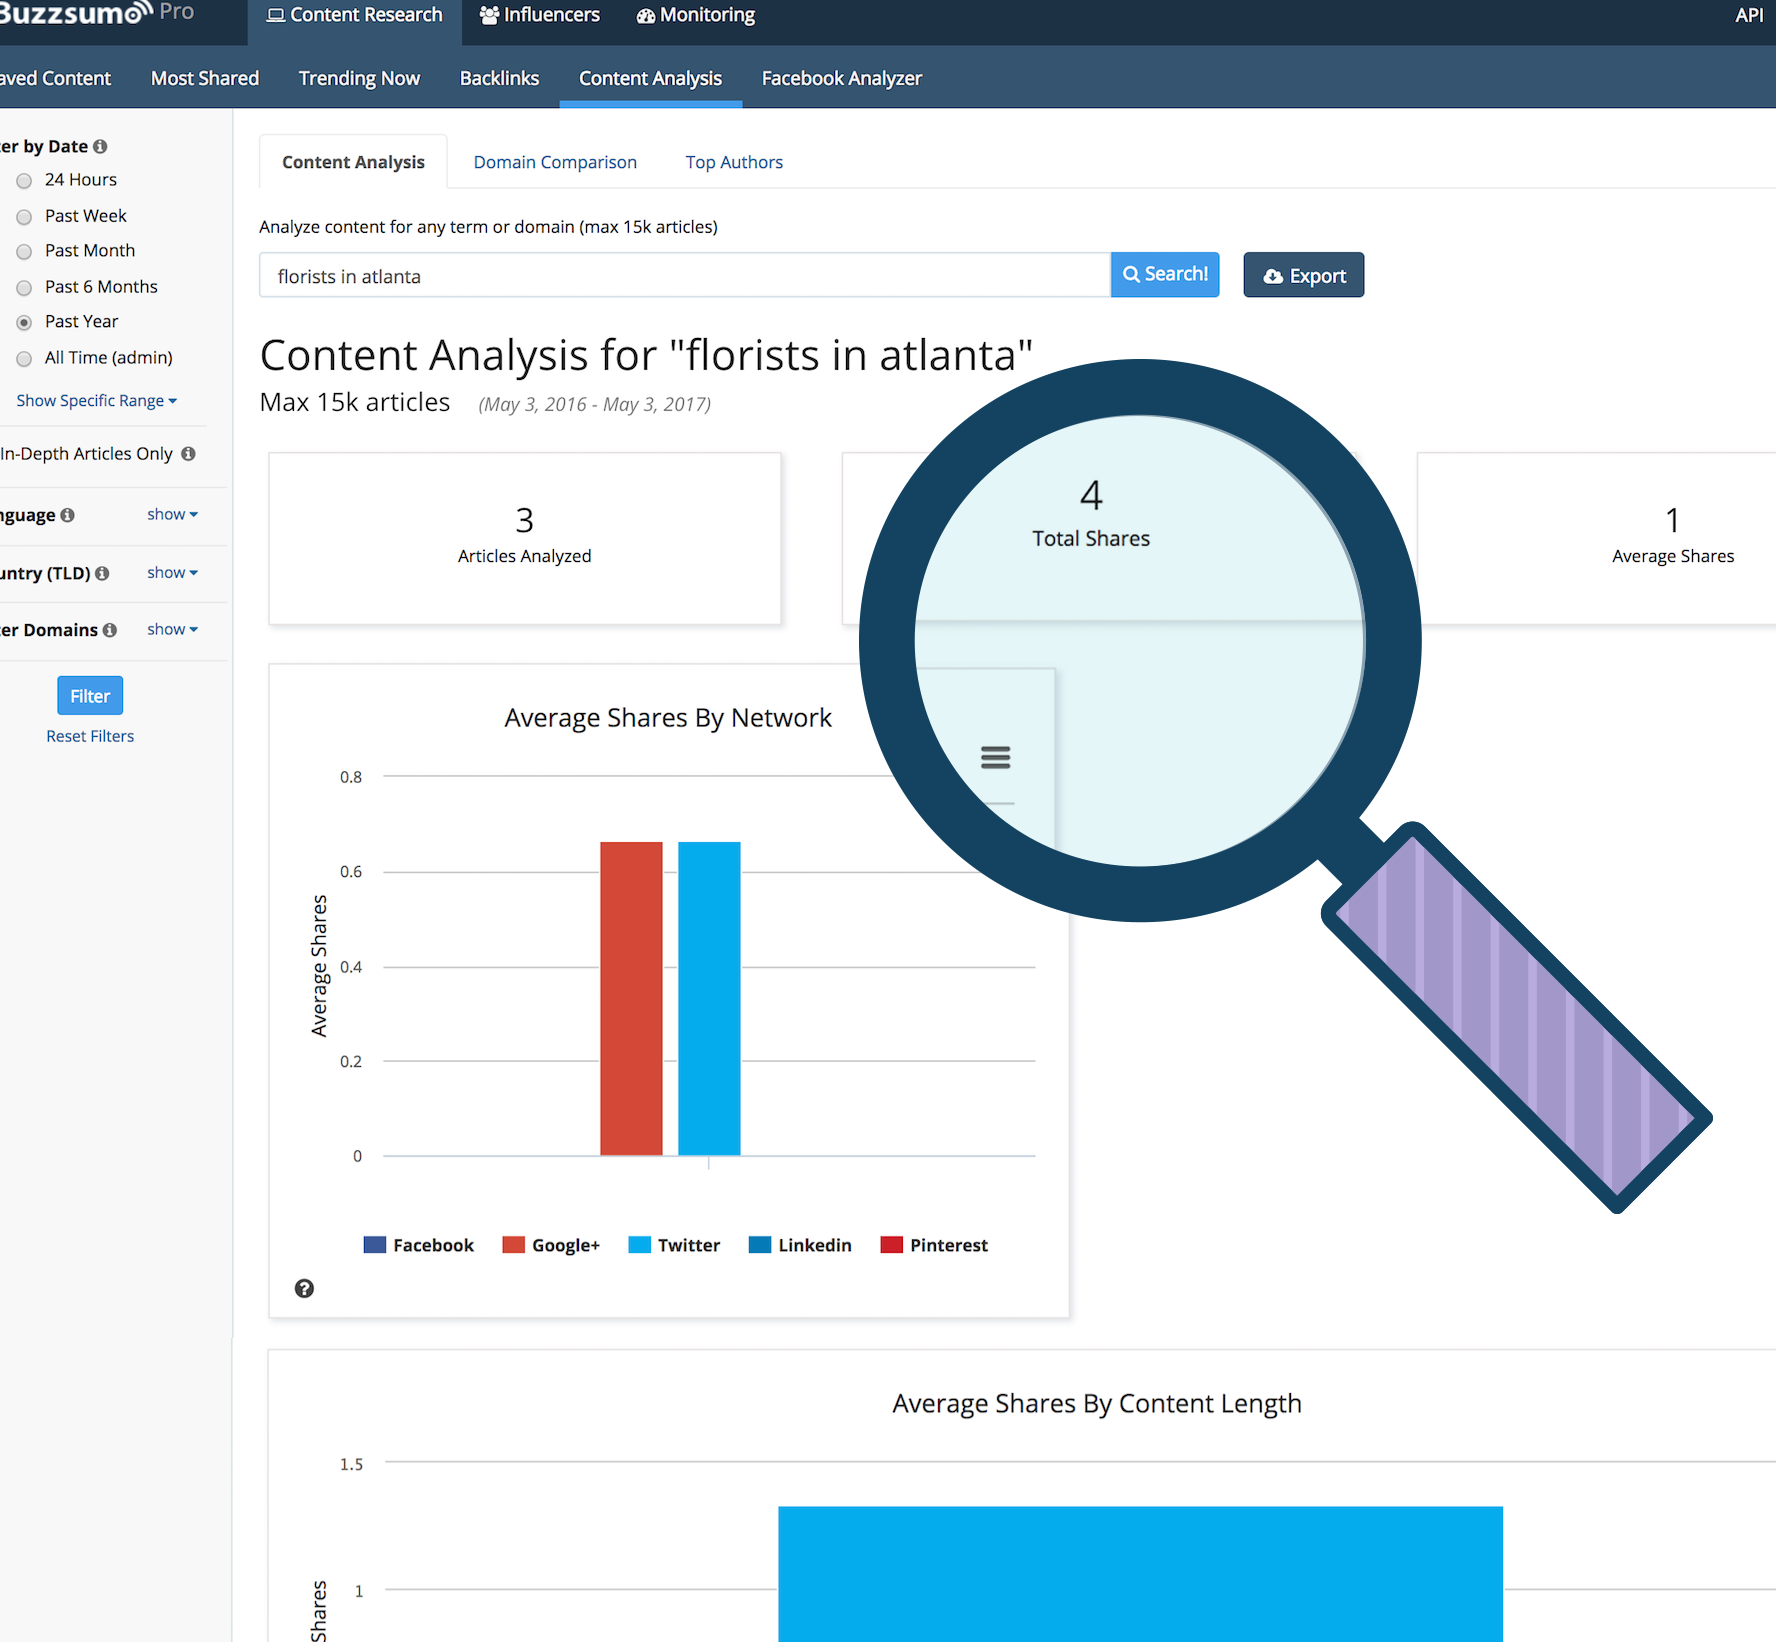Click the red Google+ bar in chart
This screenshot has height=1642, width=1776.
(x=631, y=998)
